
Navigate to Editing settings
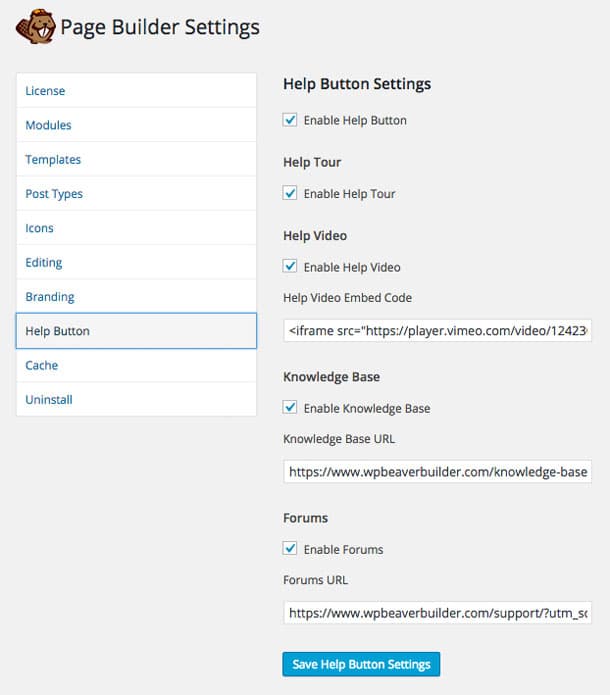pos(44,263)
